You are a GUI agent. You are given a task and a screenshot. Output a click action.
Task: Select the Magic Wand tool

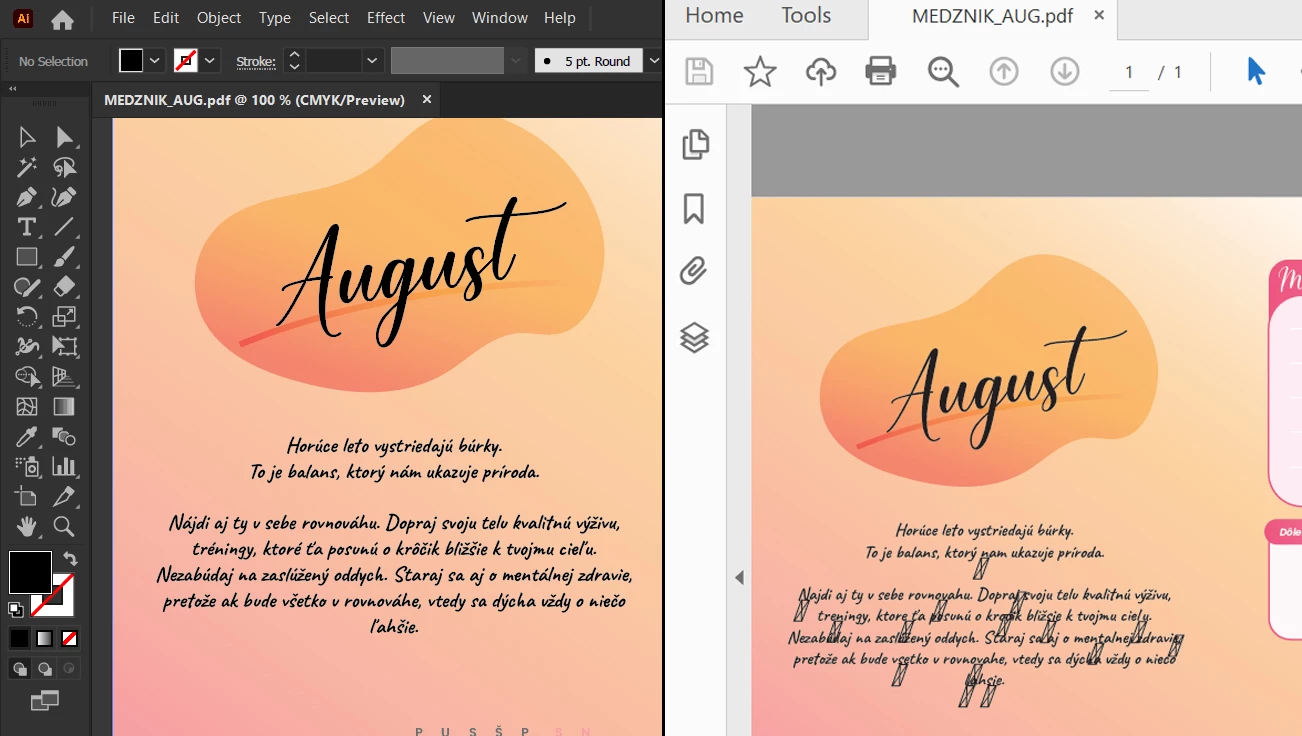coord(27,168)
